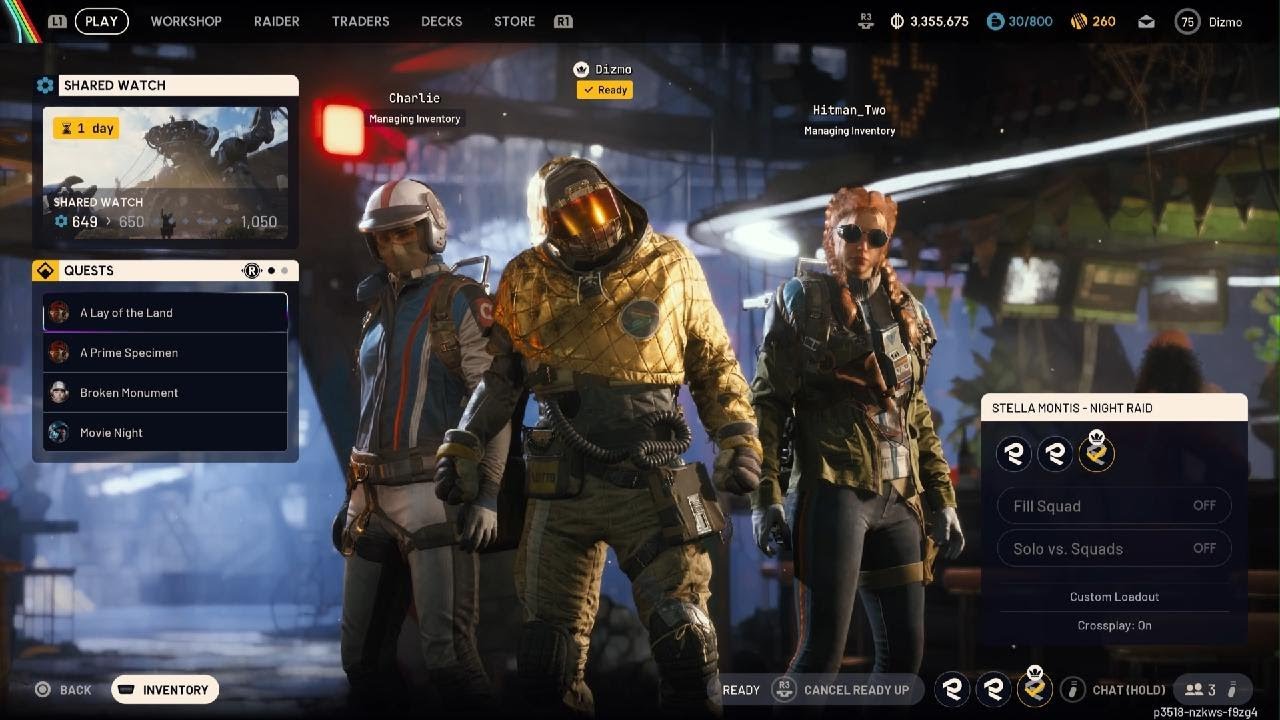Select second squad member icon in raid panel
The width and height of the screenshot is (1280, 720).
point(1055,455)
